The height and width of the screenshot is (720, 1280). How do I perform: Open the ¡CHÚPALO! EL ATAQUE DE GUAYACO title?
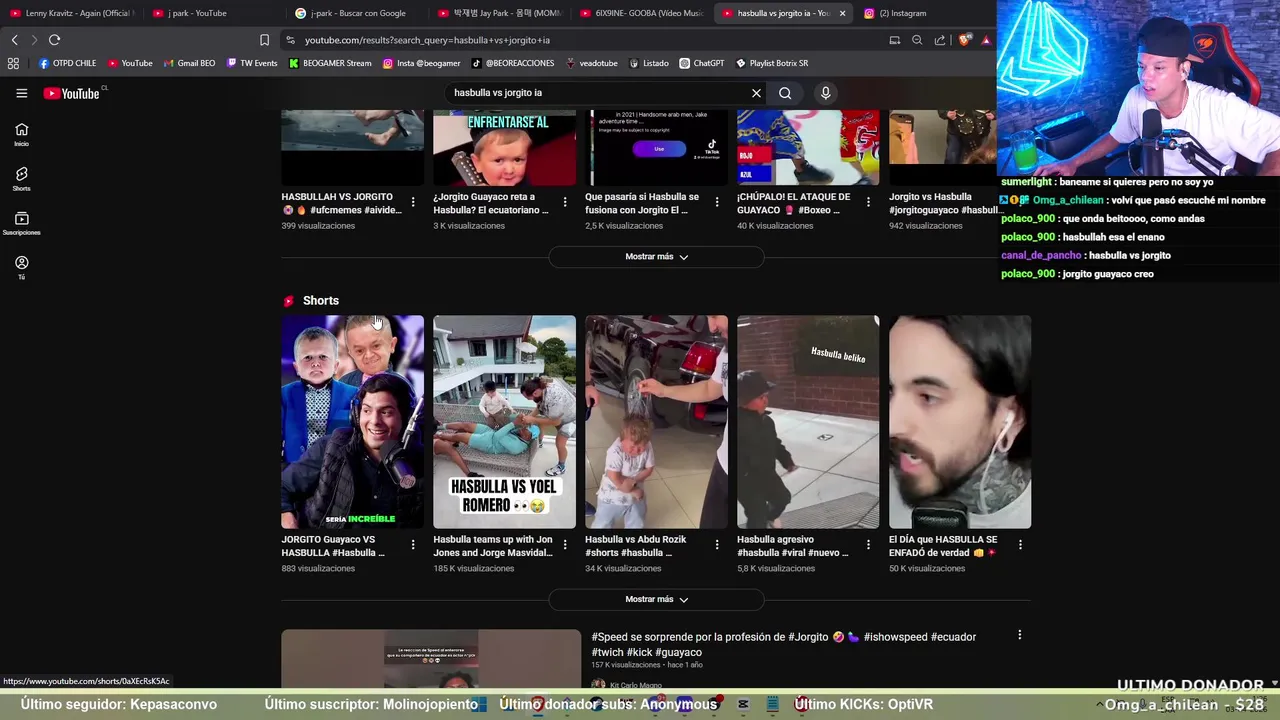[795, 203]
